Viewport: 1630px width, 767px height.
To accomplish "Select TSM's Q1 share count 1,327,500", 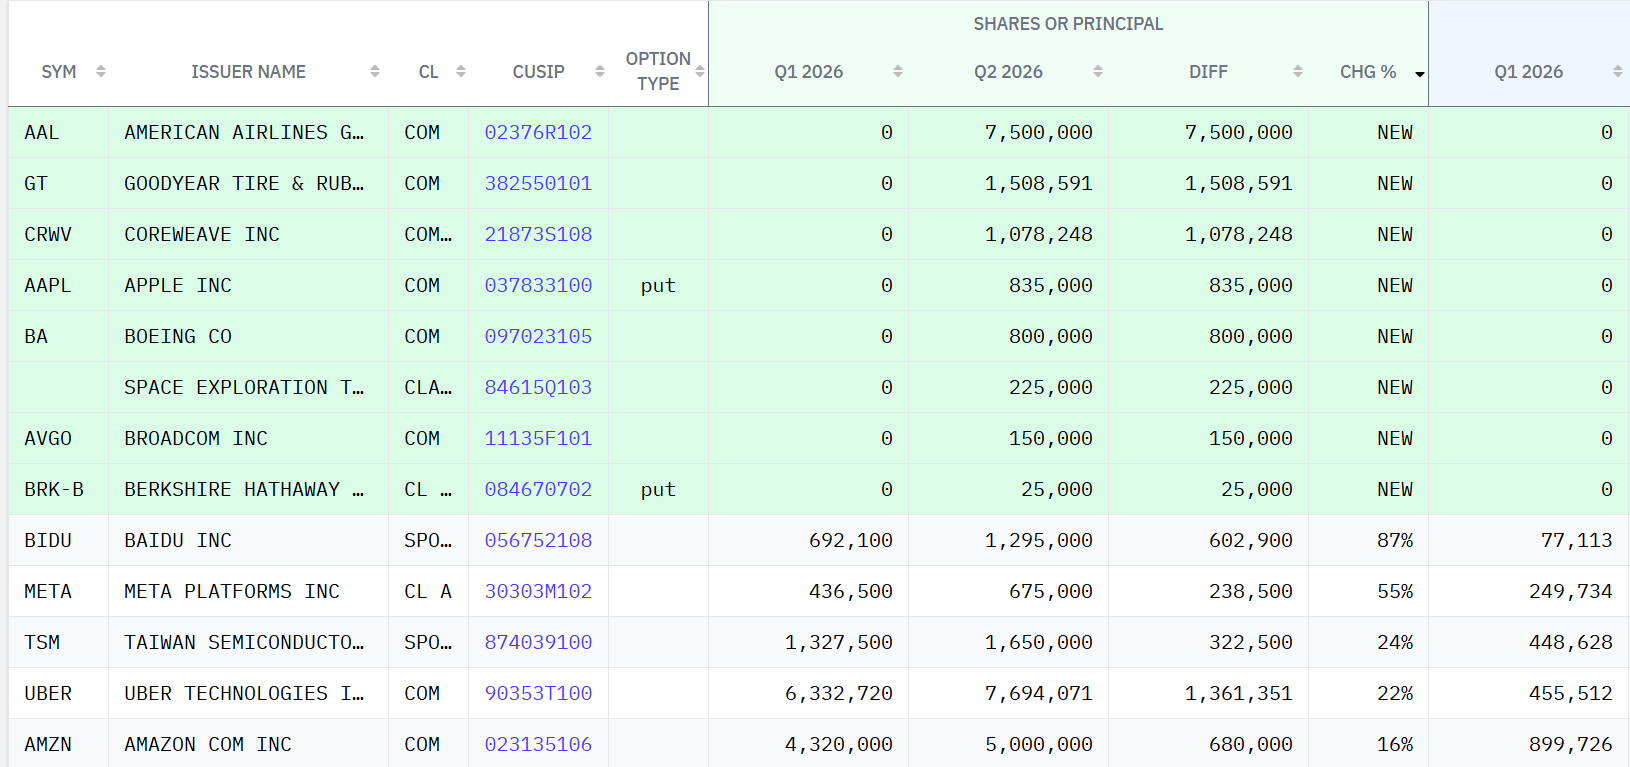I will coord(839,642).
